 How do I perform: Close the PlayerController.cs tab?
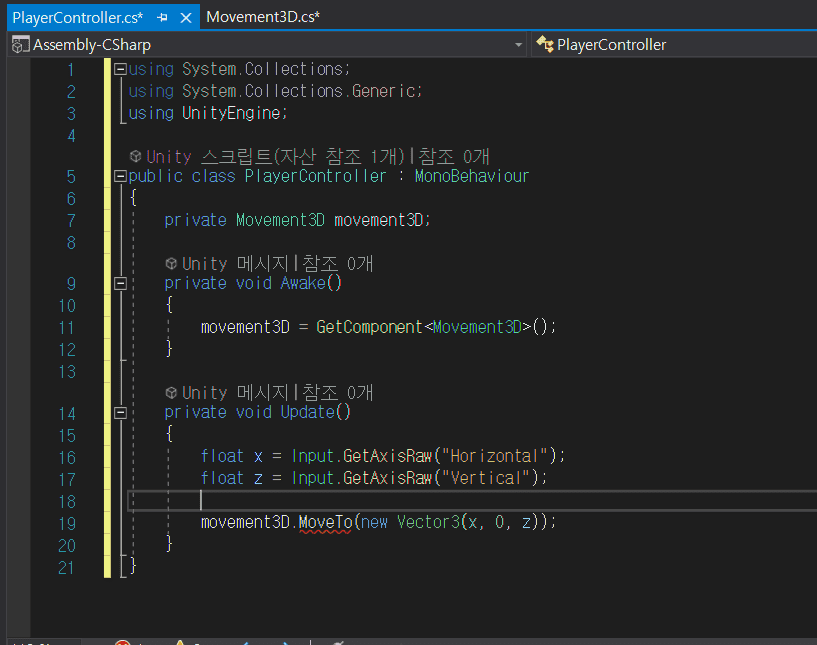tap(184, 17)
